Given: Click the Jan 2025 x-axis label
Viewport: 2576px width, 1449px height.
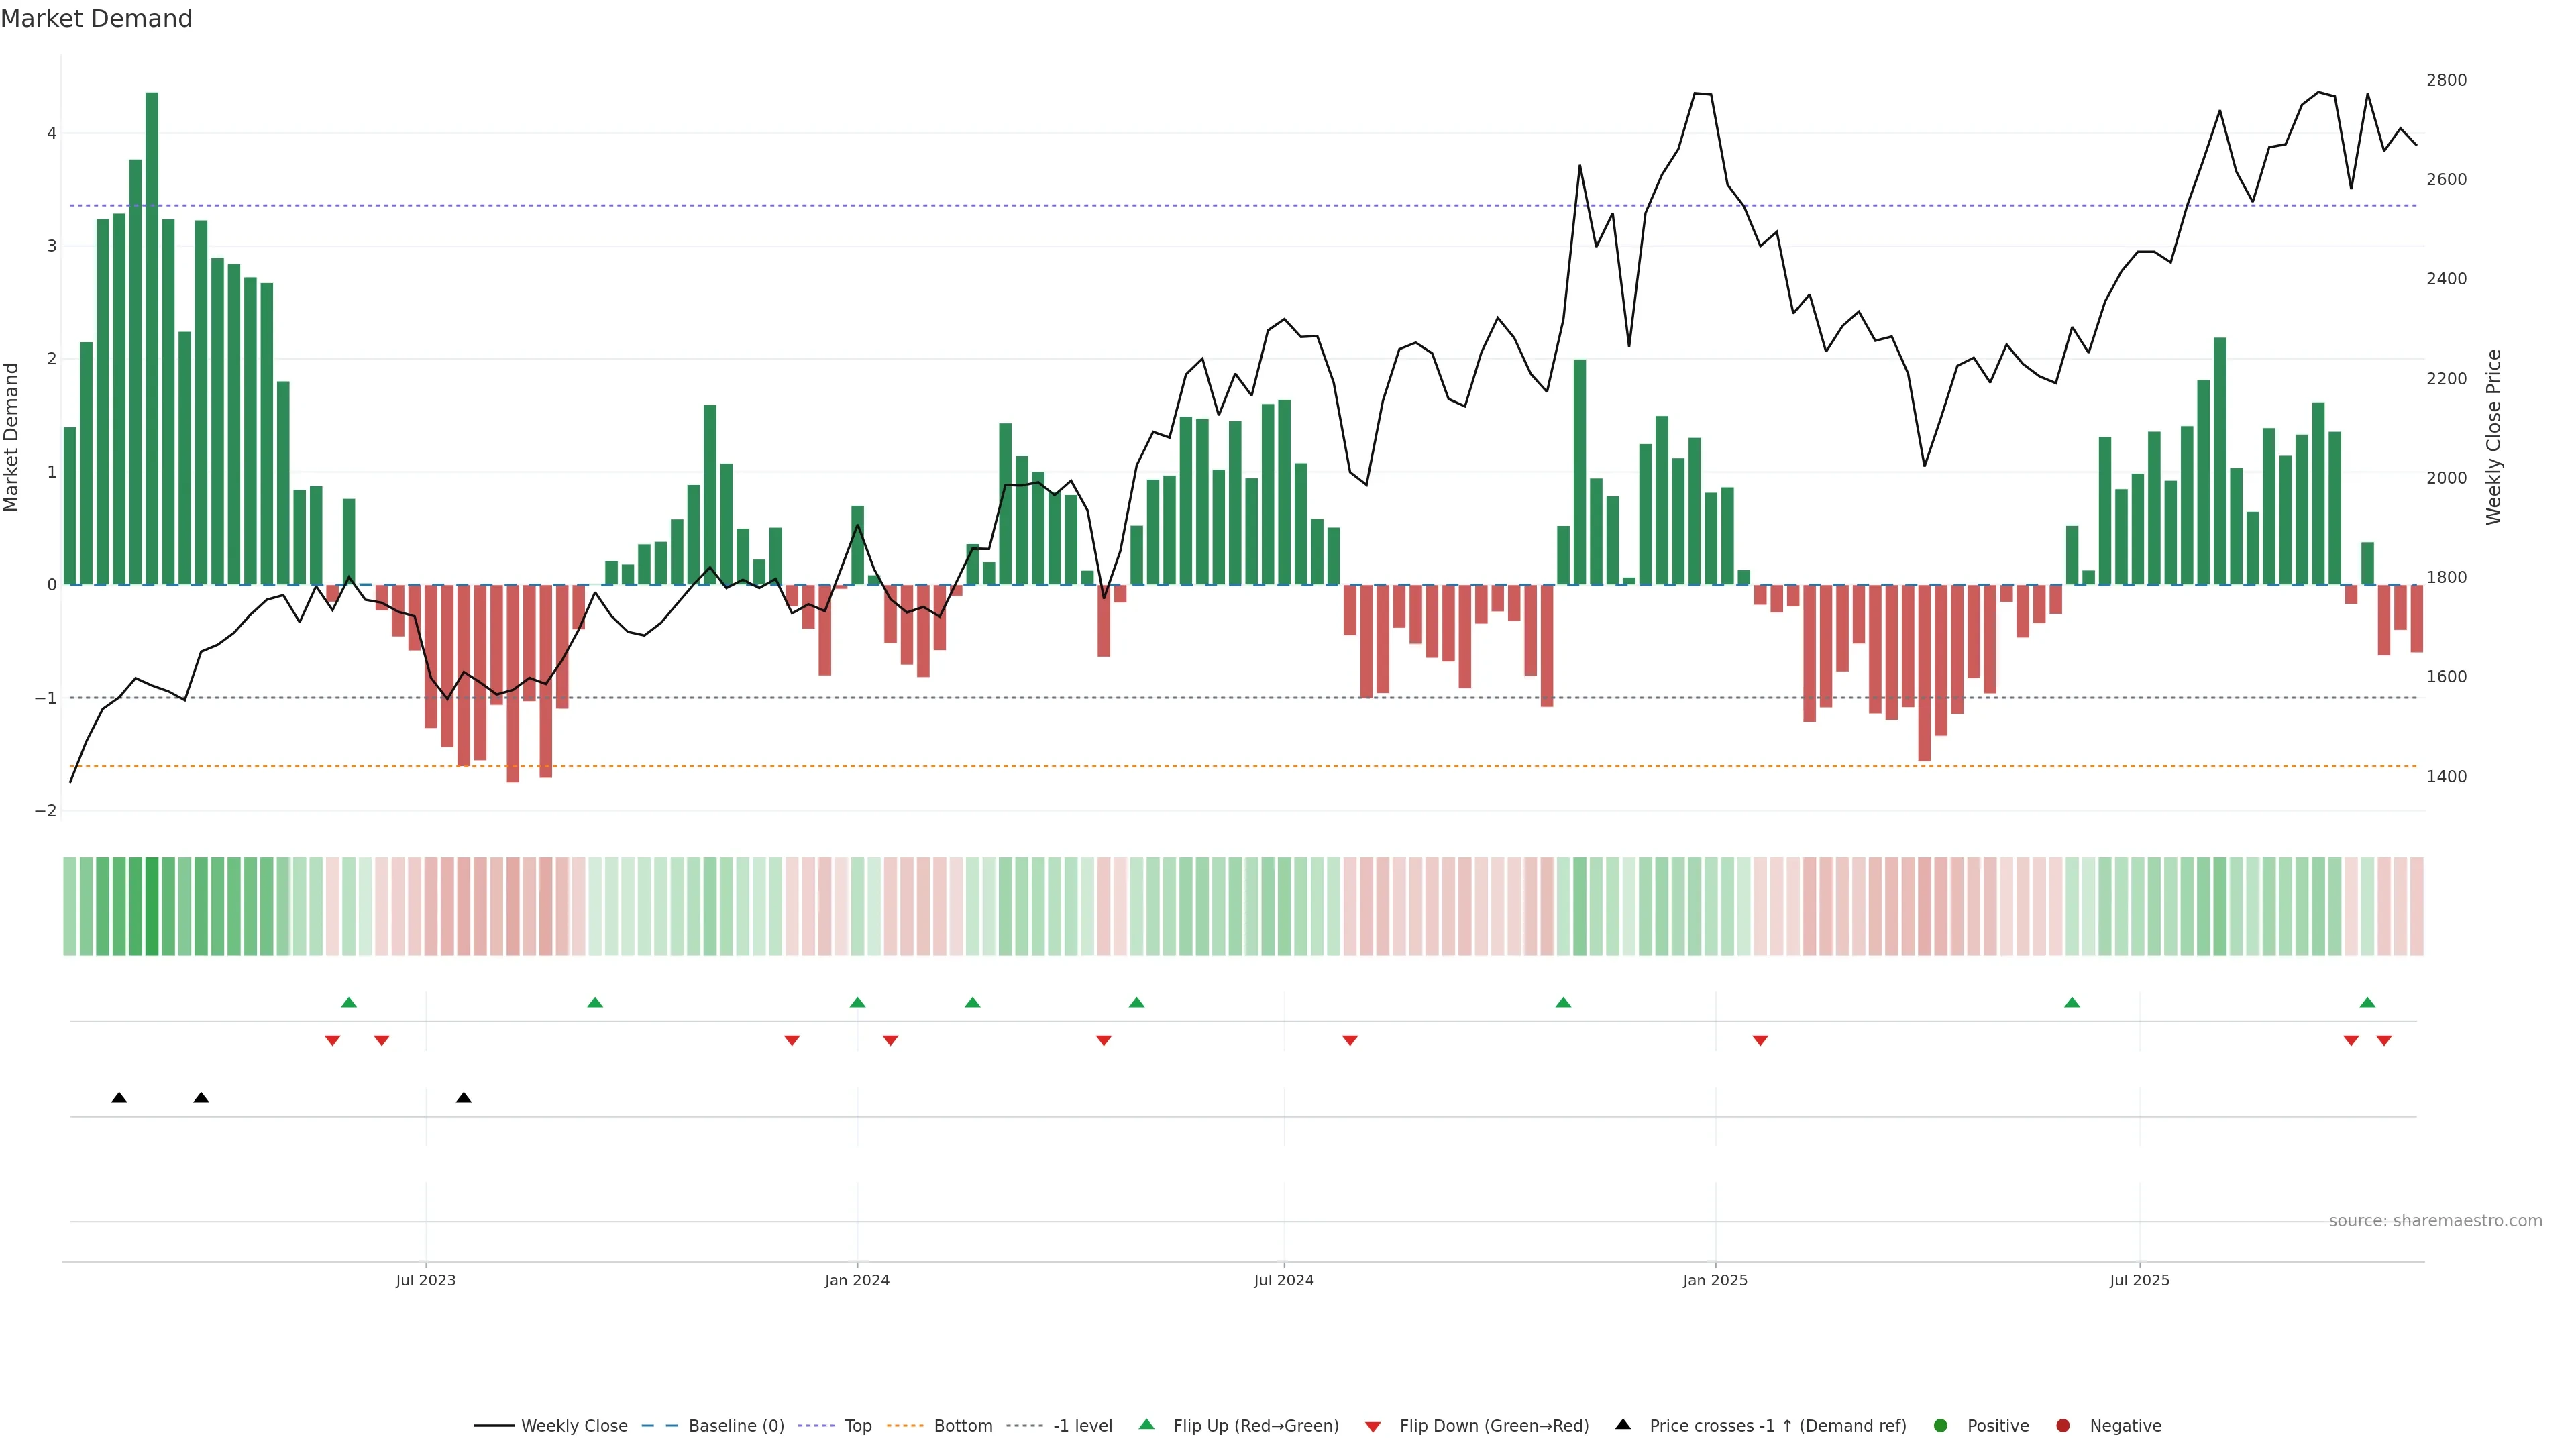Looking at the screenshot, I should (x=1715, y=1280).
